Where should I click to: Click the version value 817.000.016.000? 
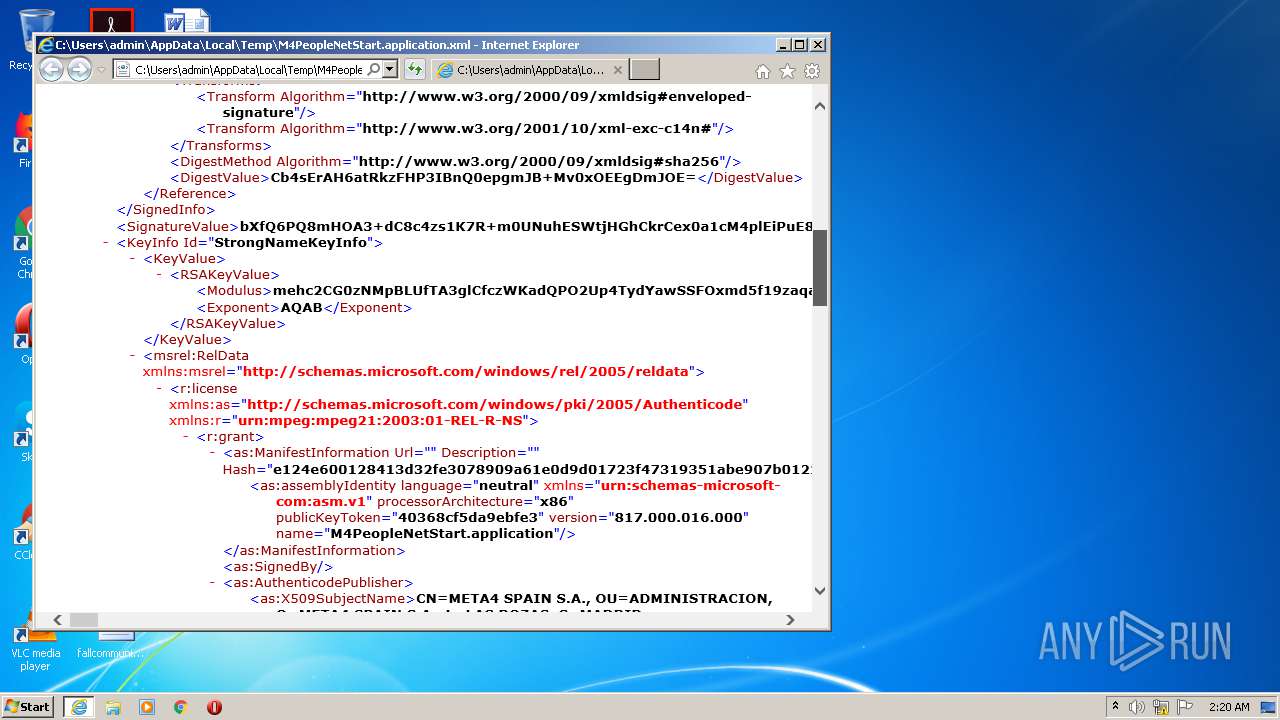(677, 517)
